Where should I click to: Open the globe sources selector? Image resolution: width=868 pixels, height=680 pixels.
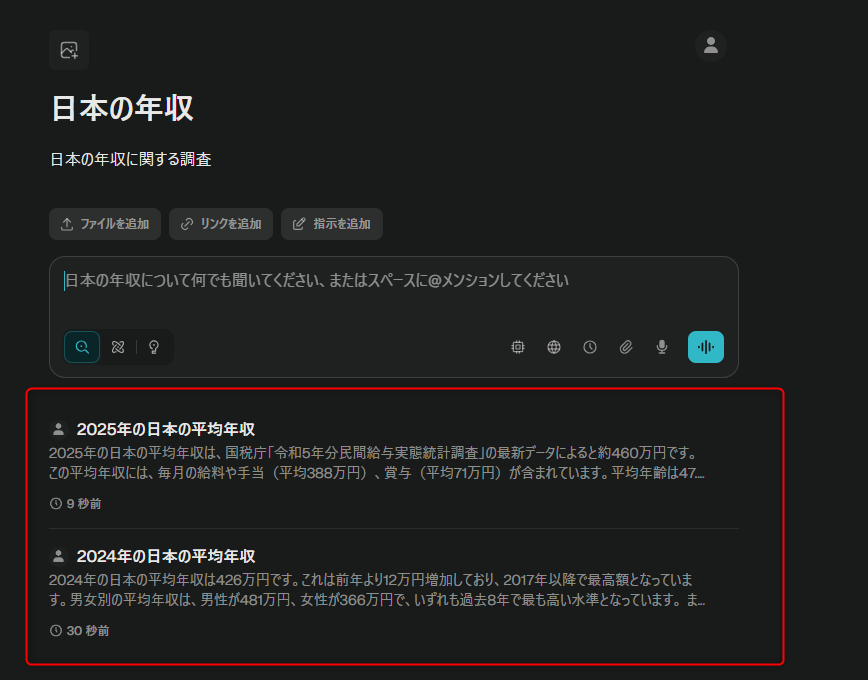point(554,347)
